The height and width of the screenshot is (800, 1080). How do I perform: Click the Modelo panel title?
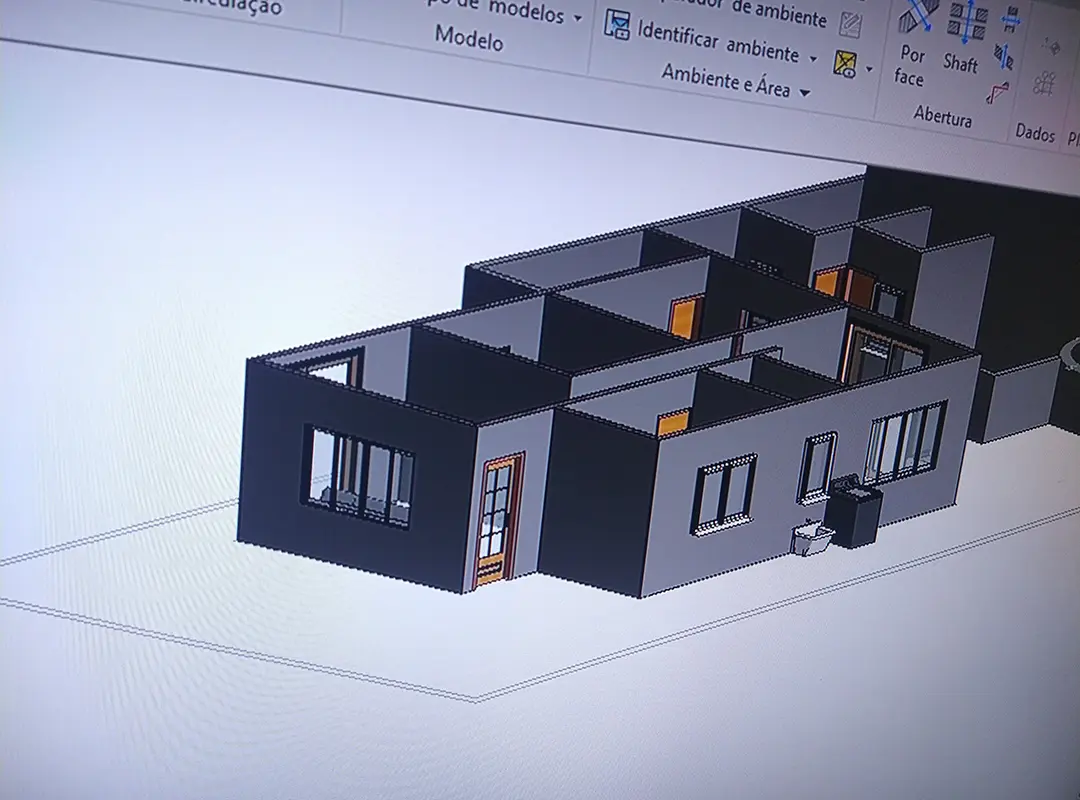pos(469,38)
